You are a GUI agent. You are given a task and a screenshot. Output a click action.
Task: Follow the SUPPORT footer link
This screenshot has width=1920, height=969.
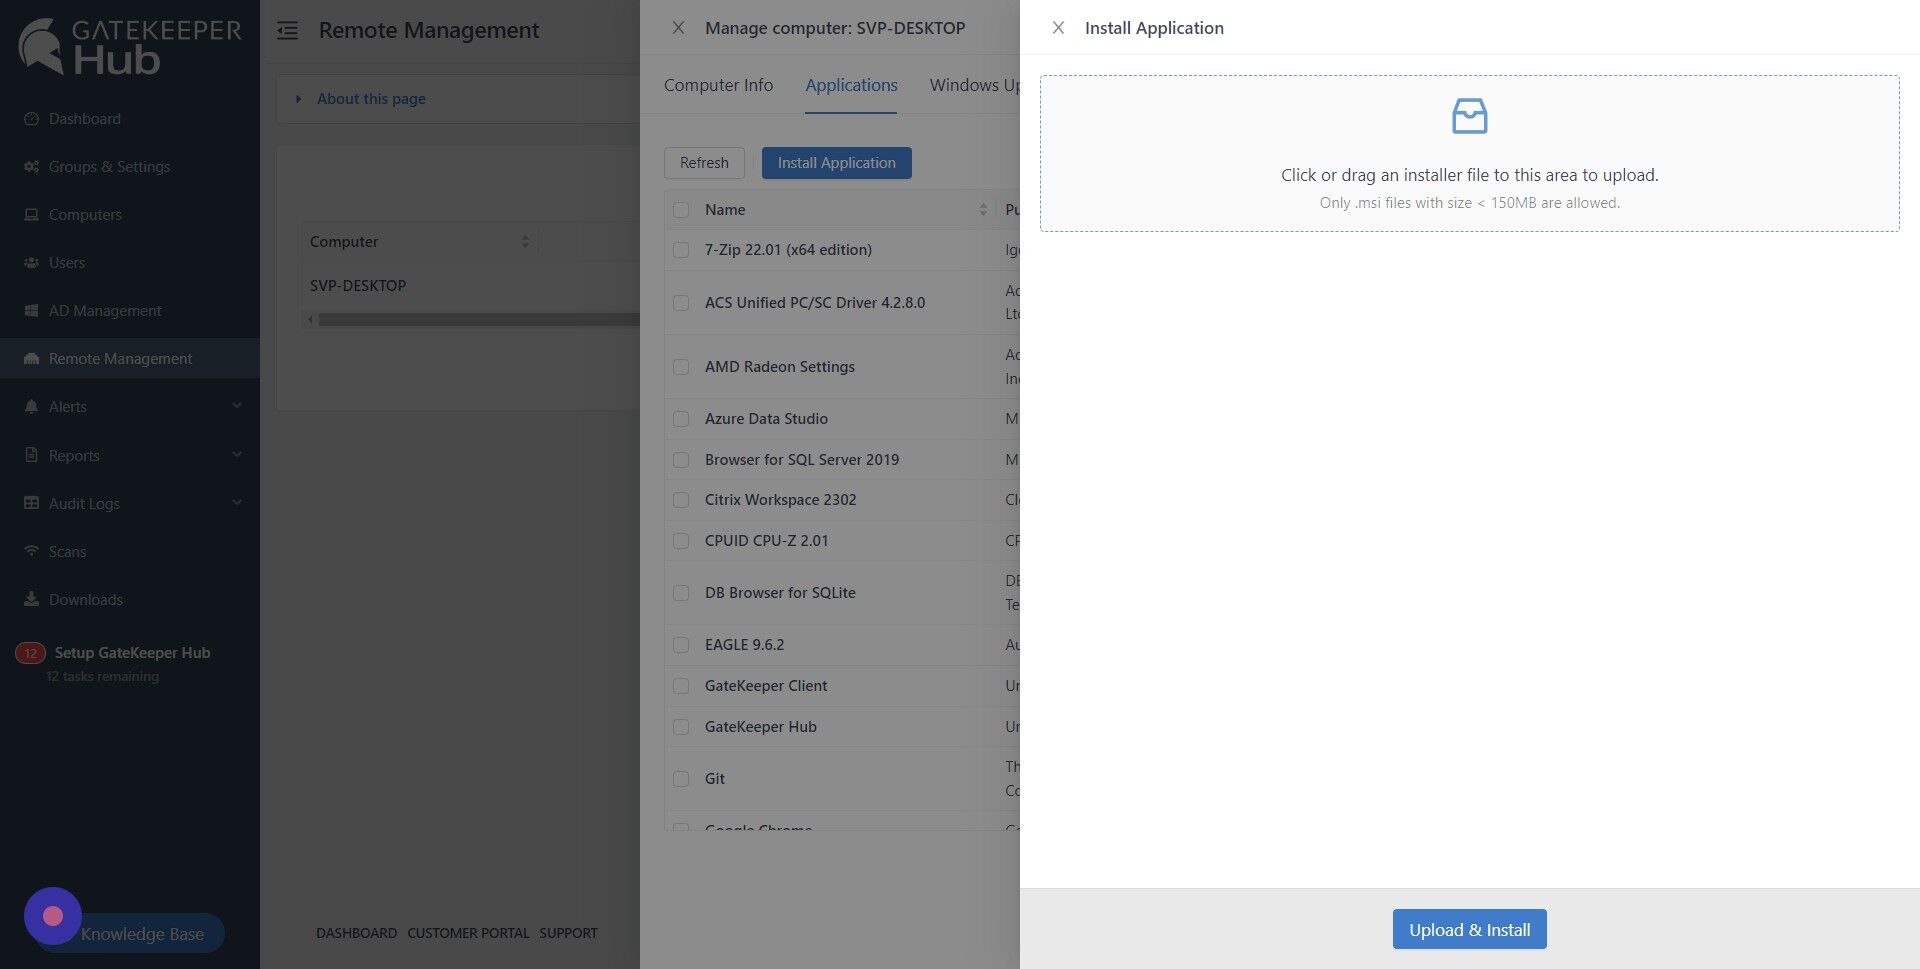[568, 933]
